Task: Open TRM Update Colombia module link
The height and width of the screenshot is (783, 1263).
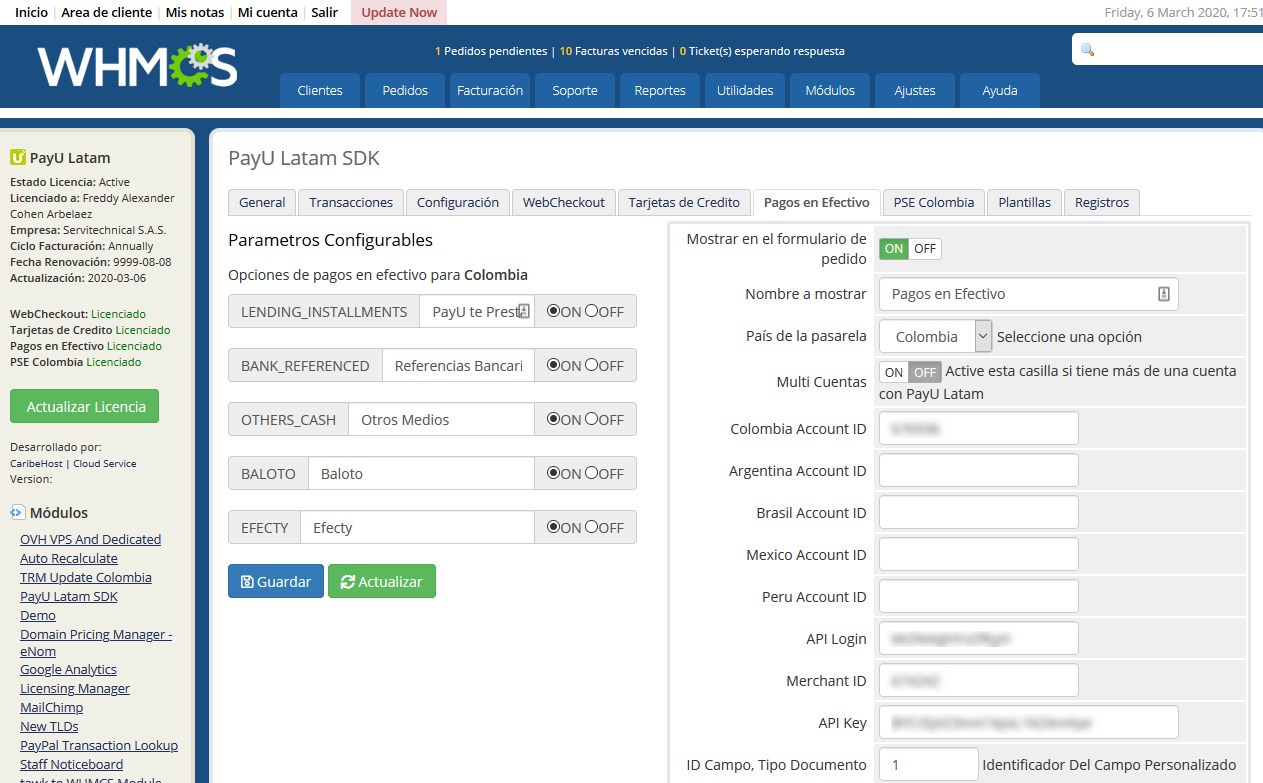Action: point(86,577)
